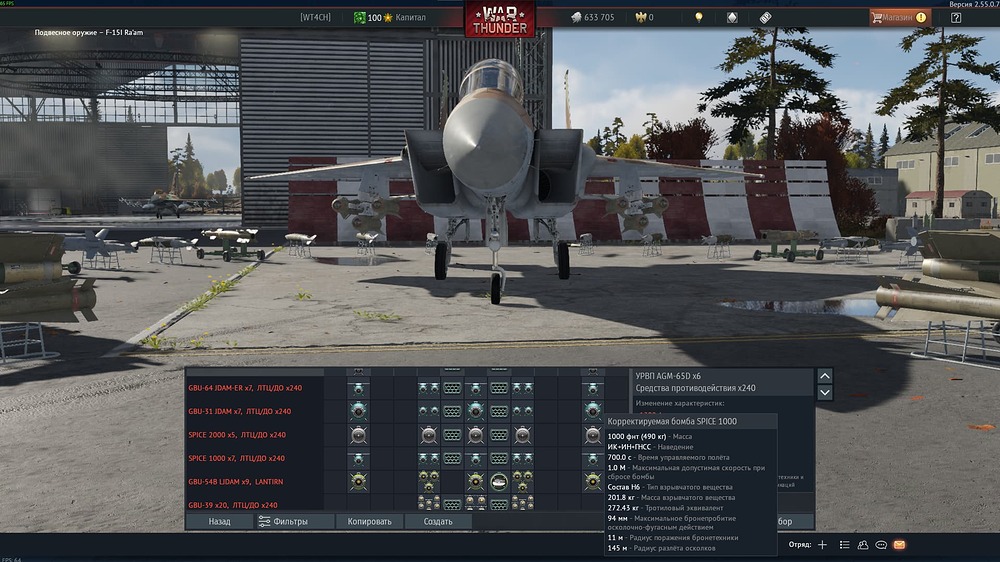Open the Магазин shop
Screen dimensions: 1000x562
tap(899, 17)
